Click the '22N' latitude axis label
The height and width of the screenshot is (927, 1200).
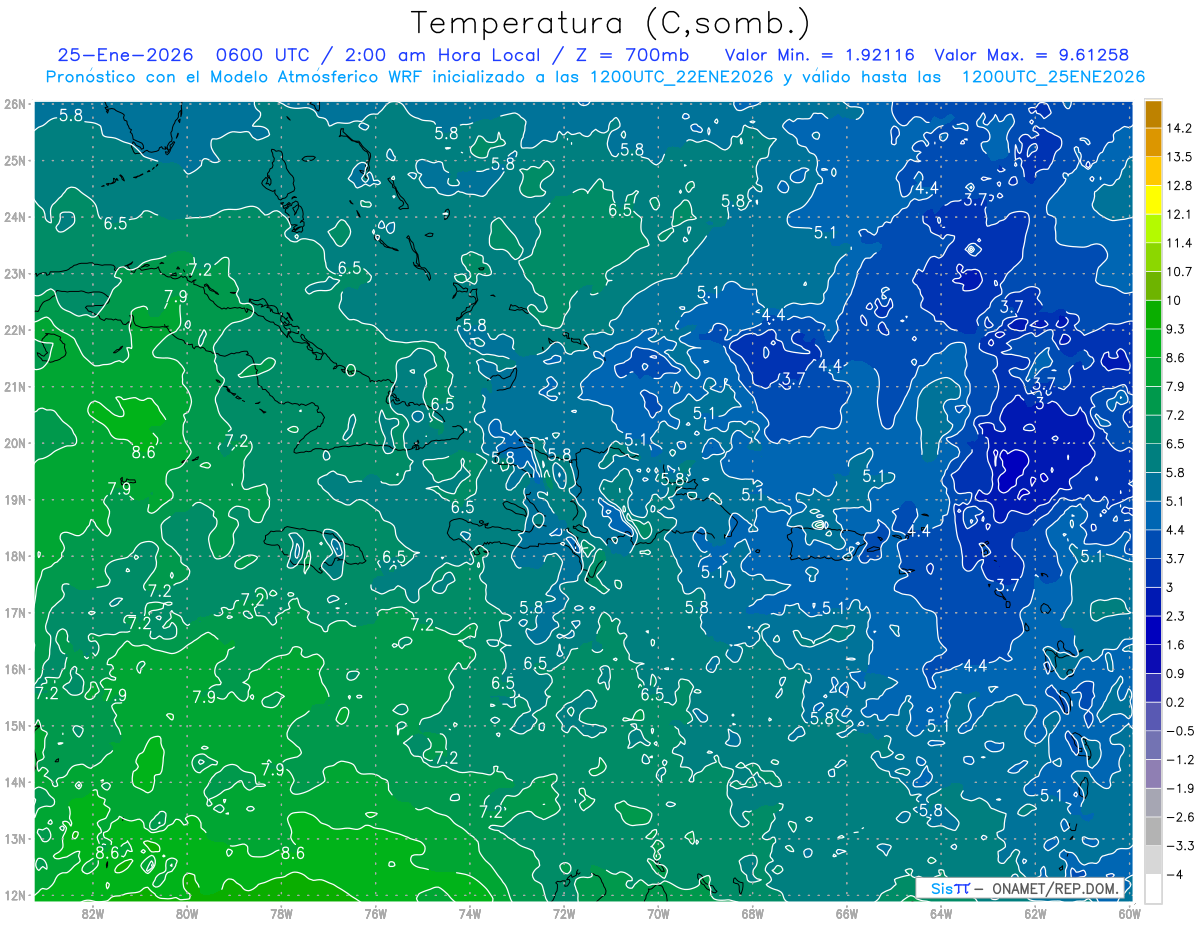[15, 330]
